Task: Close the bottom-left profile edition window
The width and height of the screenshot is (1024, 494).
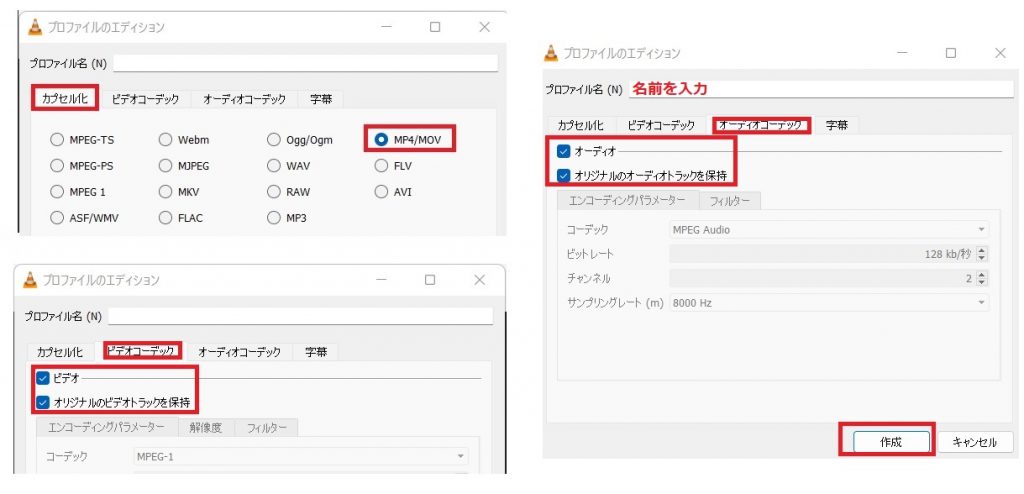Action: tap(479, 280)
